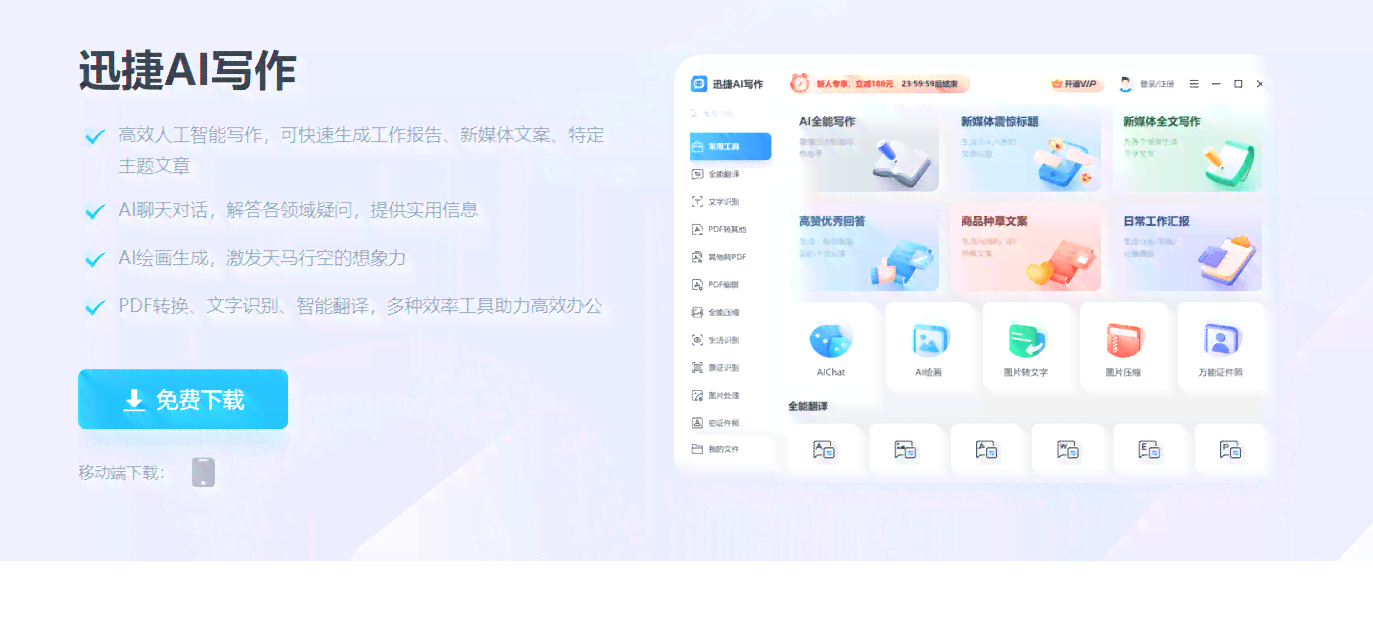
Task: Click the user avatar icon
Action: [1126, 84]
